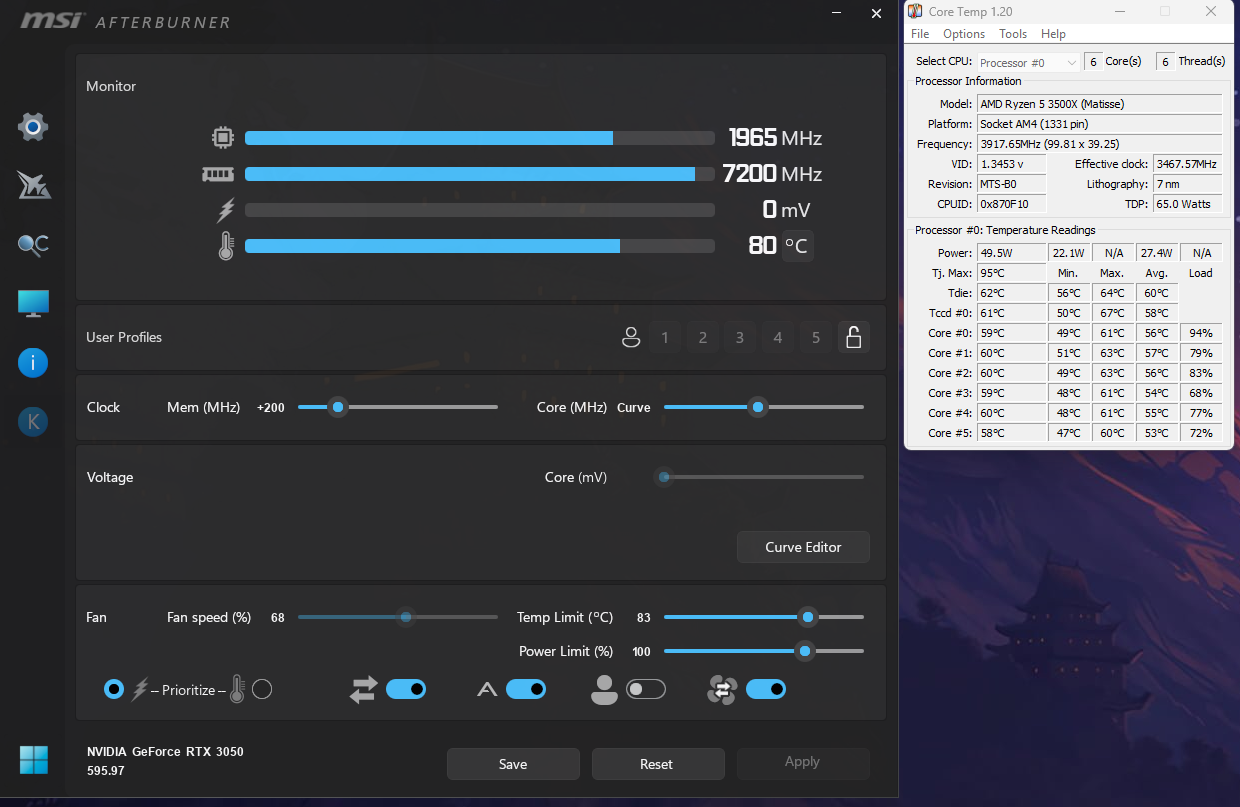Adjust the Power Limit (%) slider
Viewport: 1240px width, 807px height.
764,651
